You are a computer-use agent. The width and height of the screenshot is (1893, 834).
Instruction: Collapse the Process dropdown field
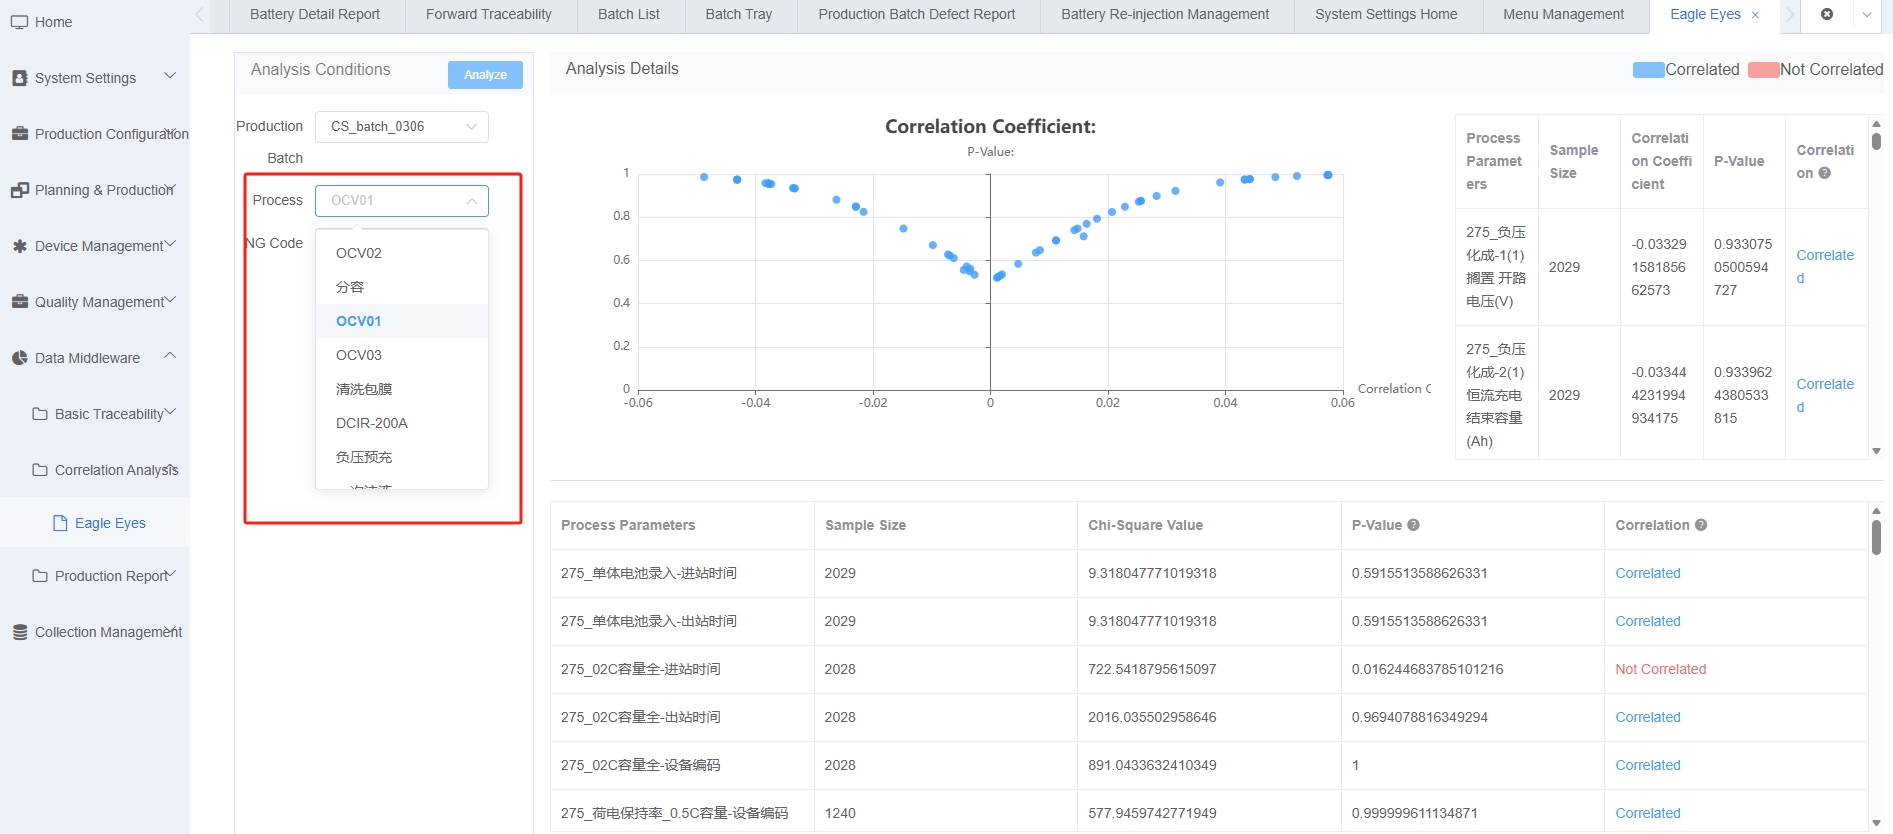coord(402,201)
